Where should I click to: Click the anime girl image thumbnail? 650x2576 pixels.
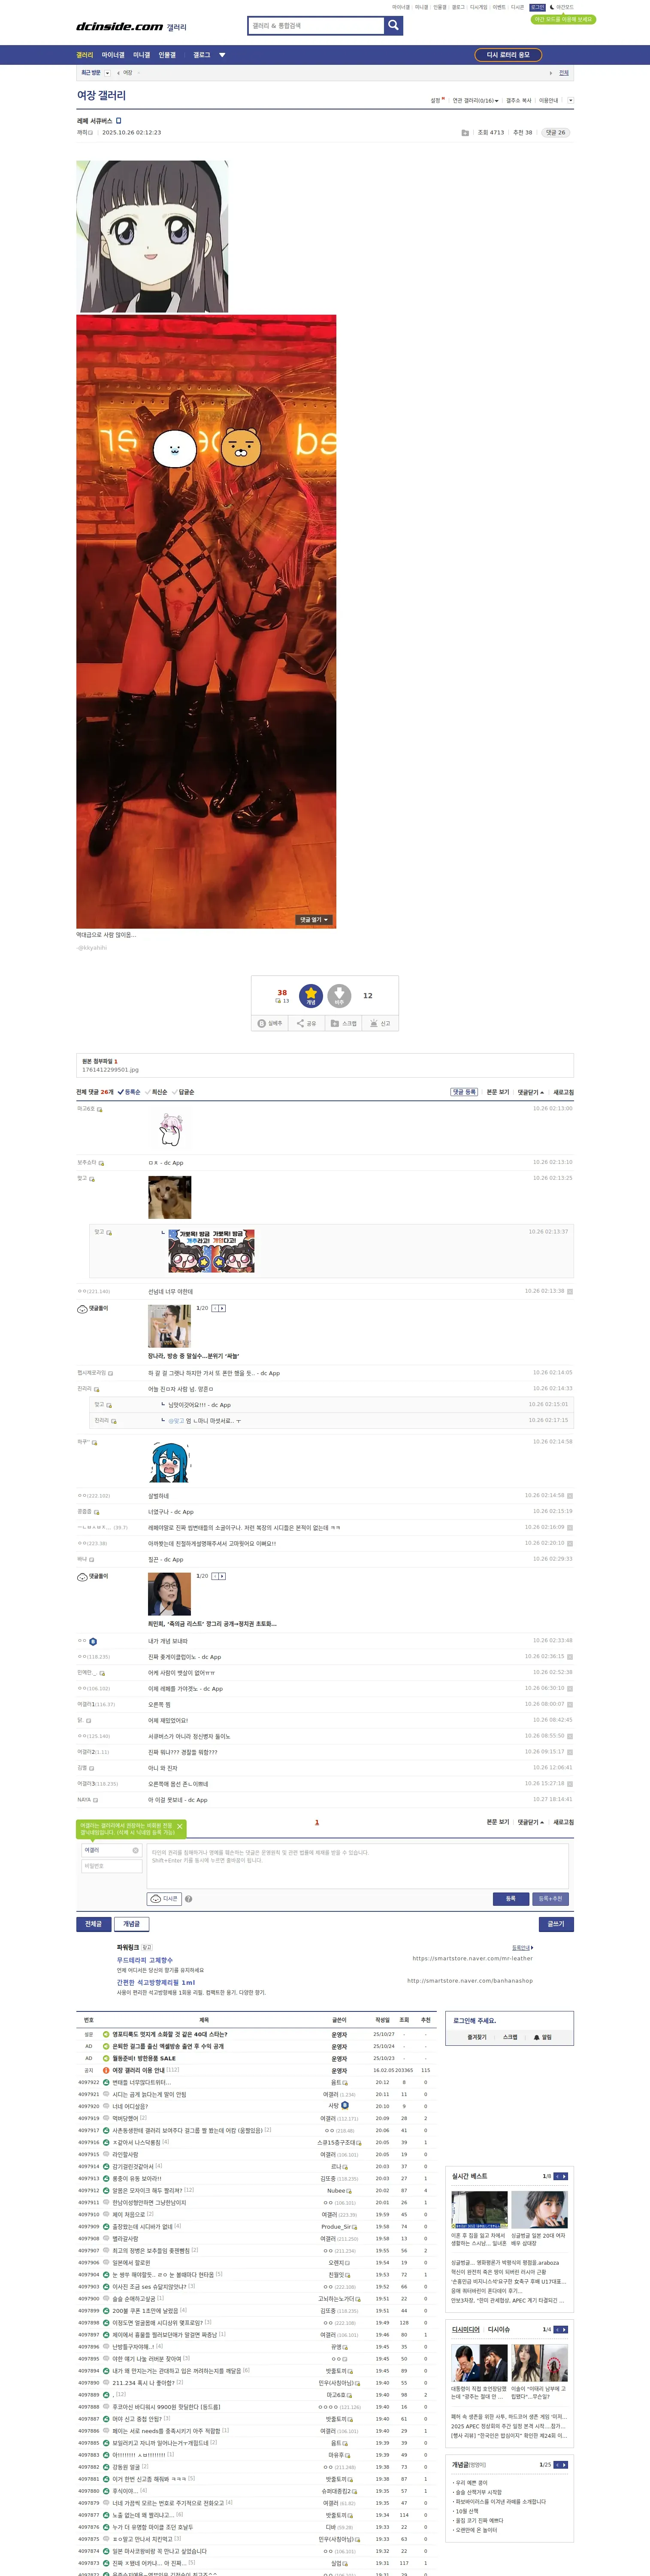click(152, 236)
